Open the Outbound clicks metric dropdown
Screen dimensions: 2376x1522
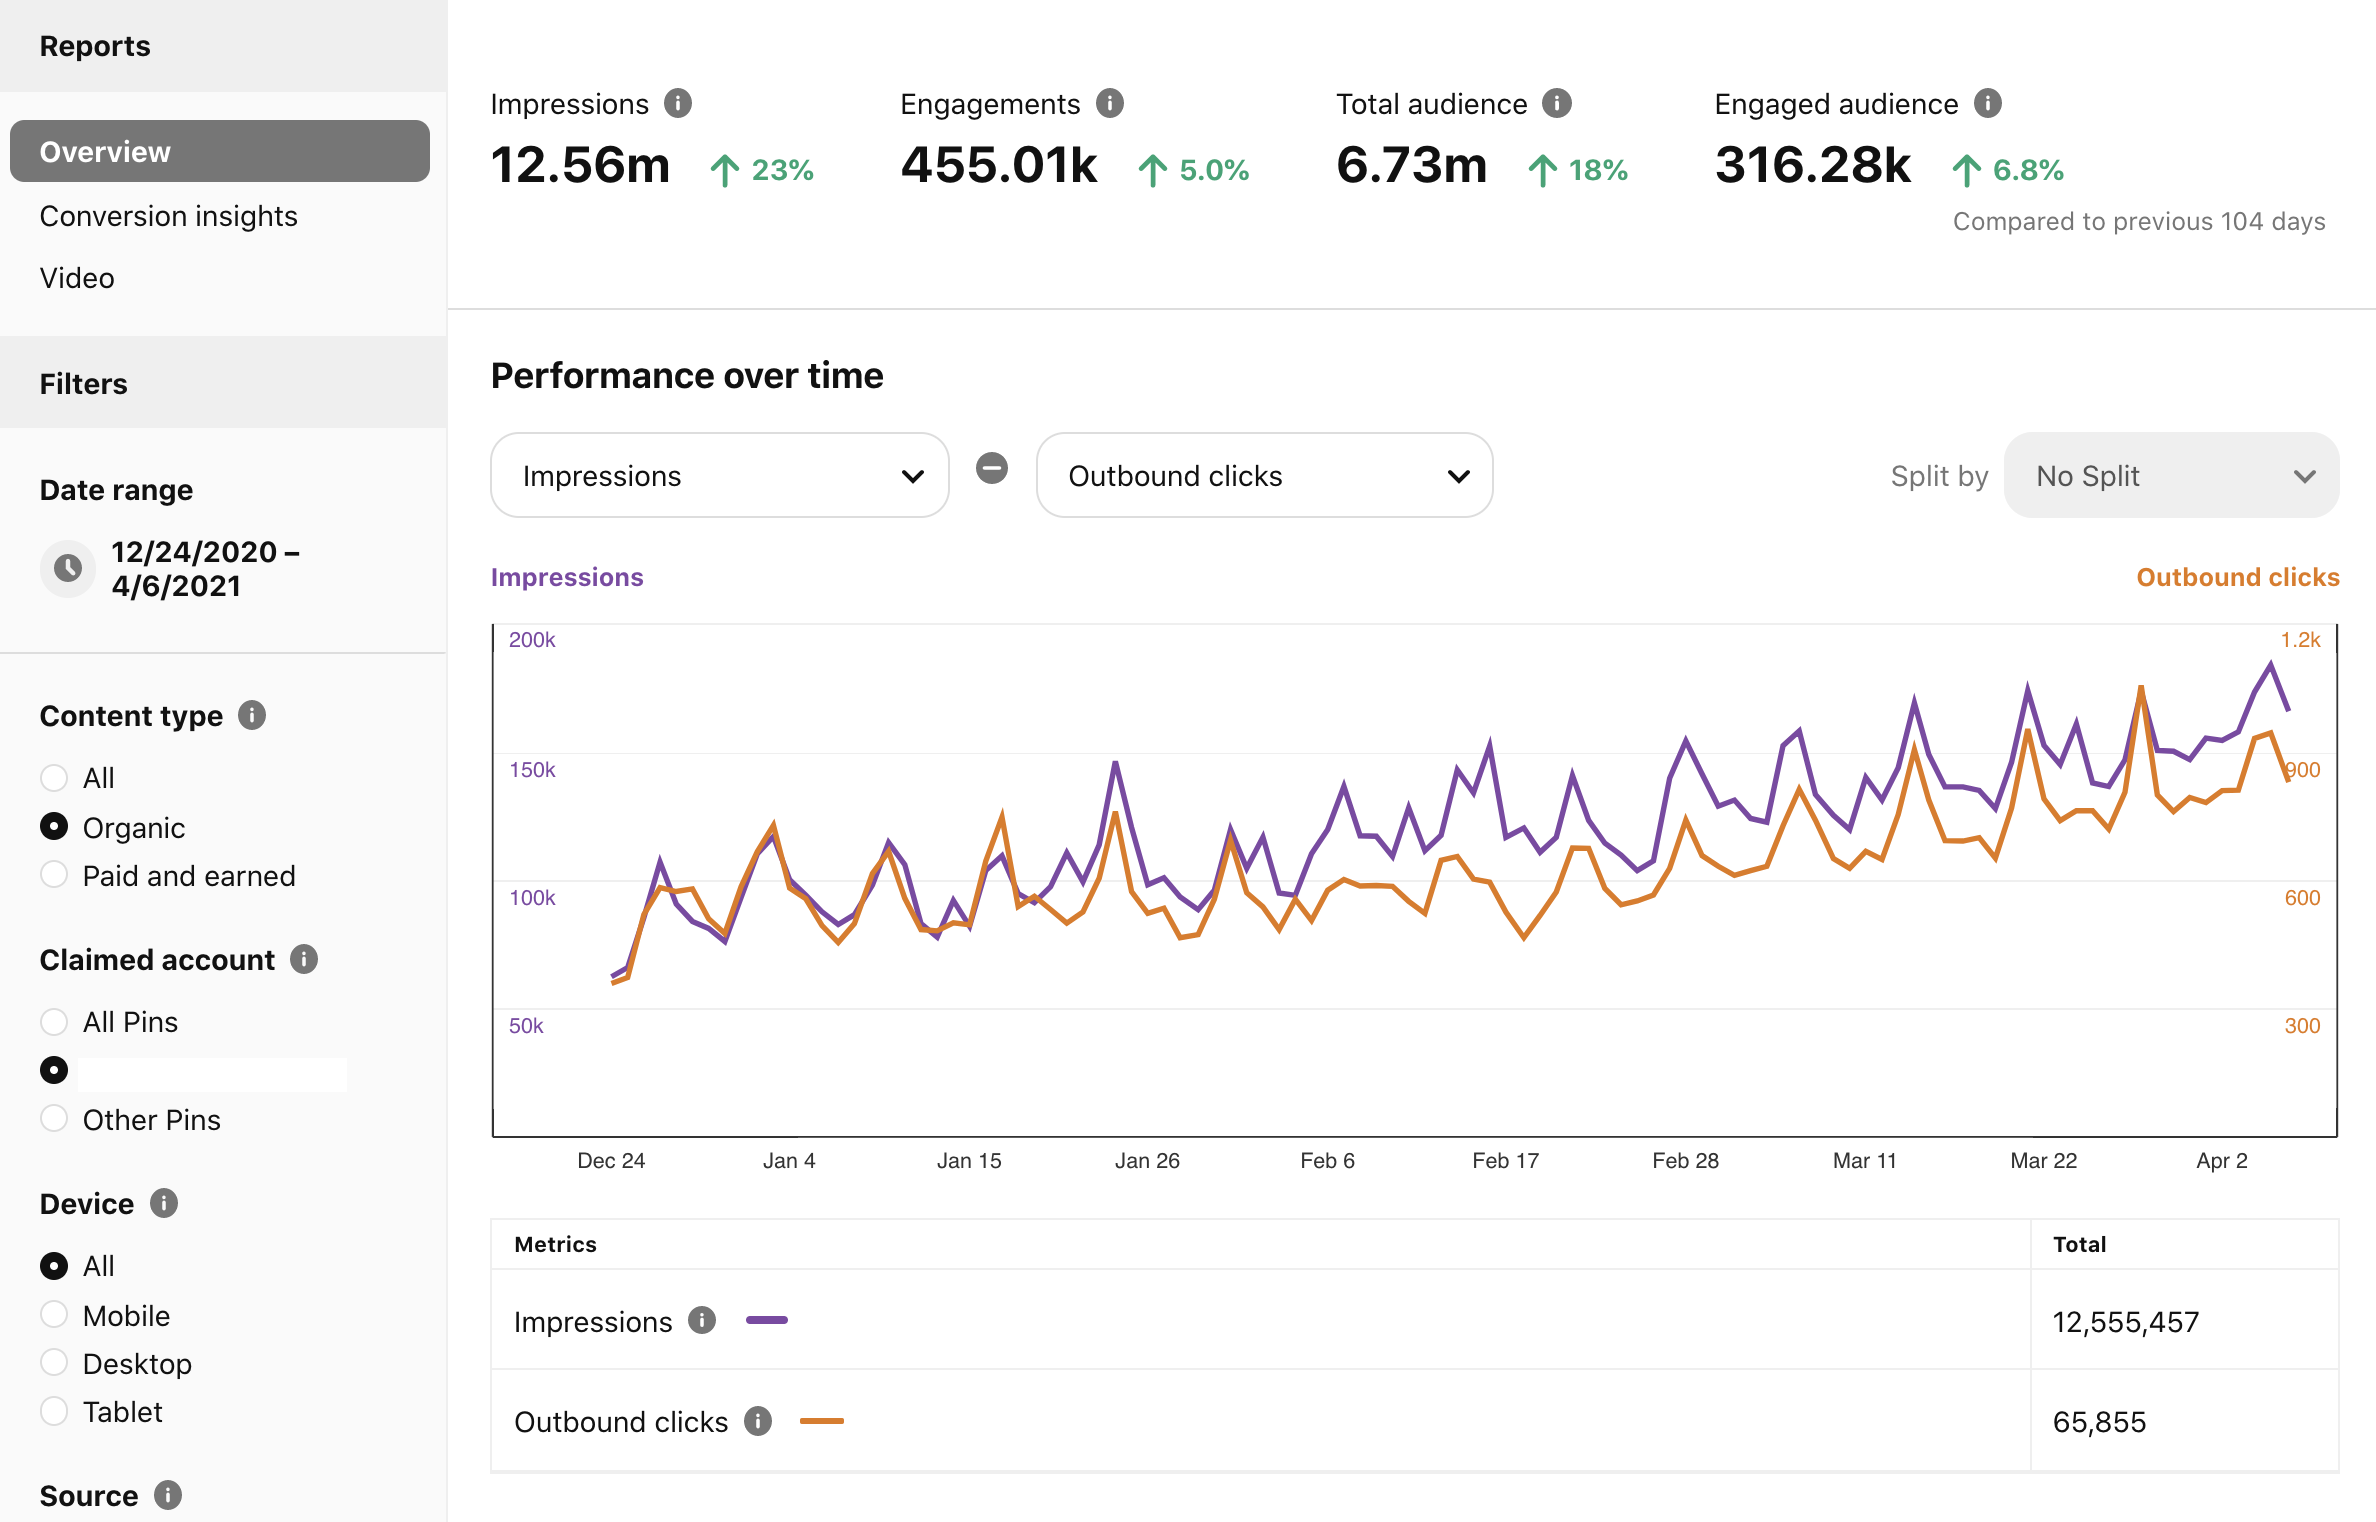(1264, 476)
